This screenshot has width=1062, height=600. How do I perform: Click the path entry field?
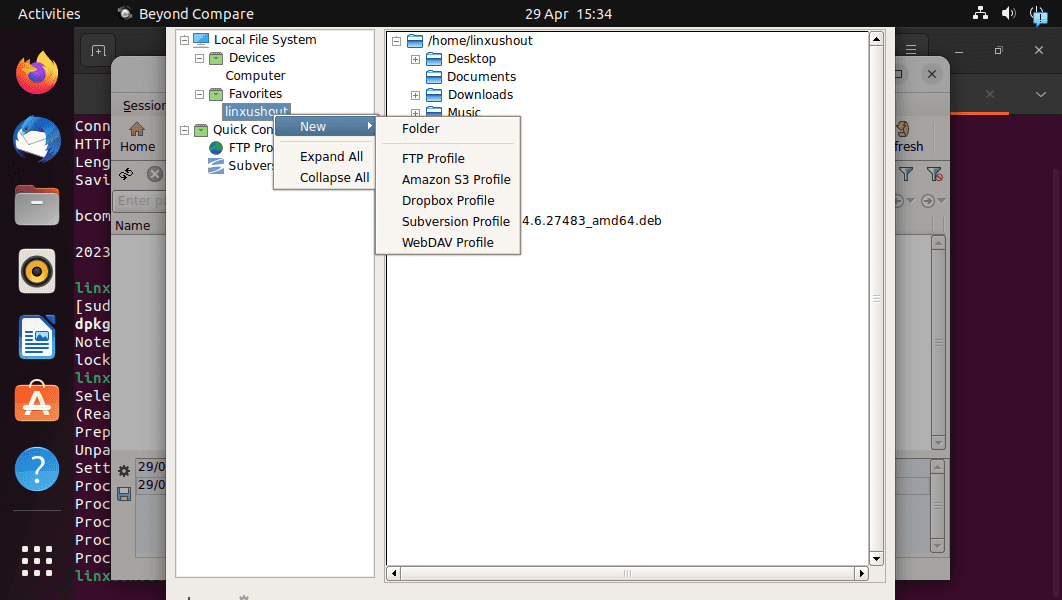(x=140, y=200)
